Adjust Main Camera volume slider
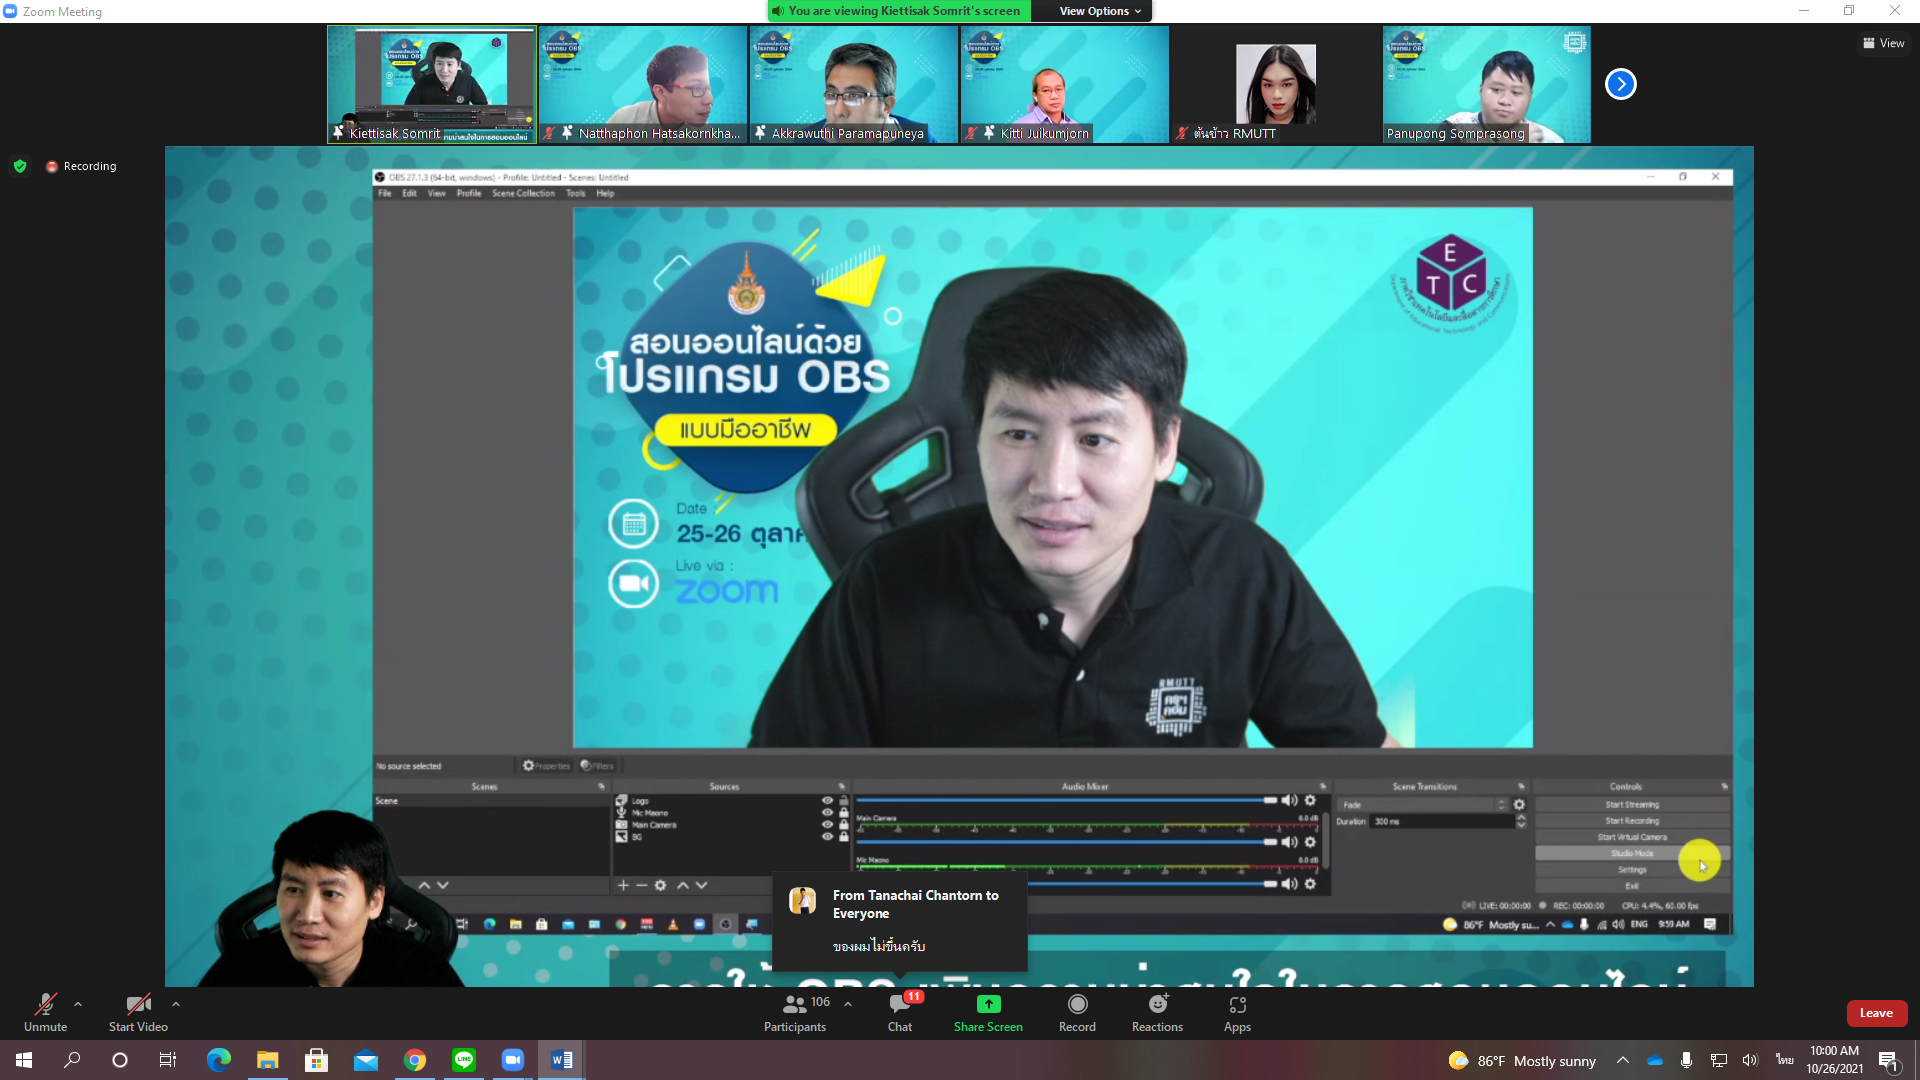 click(x=1066, y=842)
